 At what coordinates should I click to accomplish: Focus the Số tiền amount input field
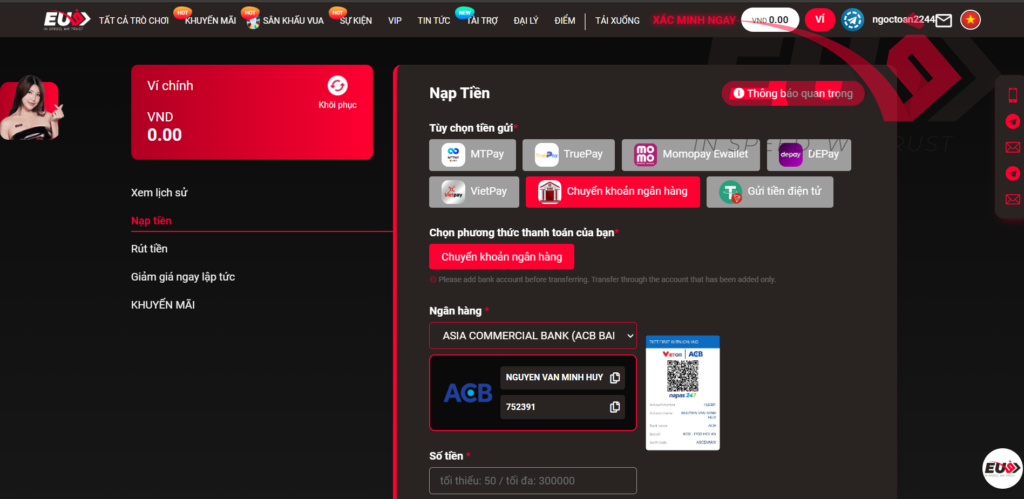[533, 481]
